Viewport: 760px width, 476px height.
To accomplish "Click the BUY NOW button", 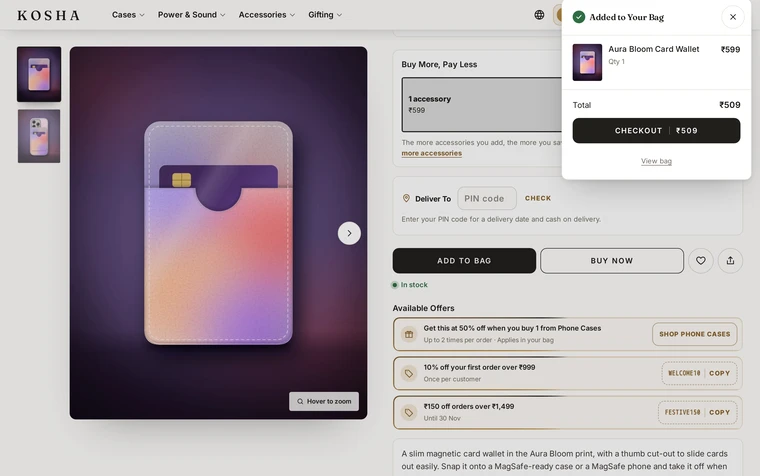I will tap(612, 261).
